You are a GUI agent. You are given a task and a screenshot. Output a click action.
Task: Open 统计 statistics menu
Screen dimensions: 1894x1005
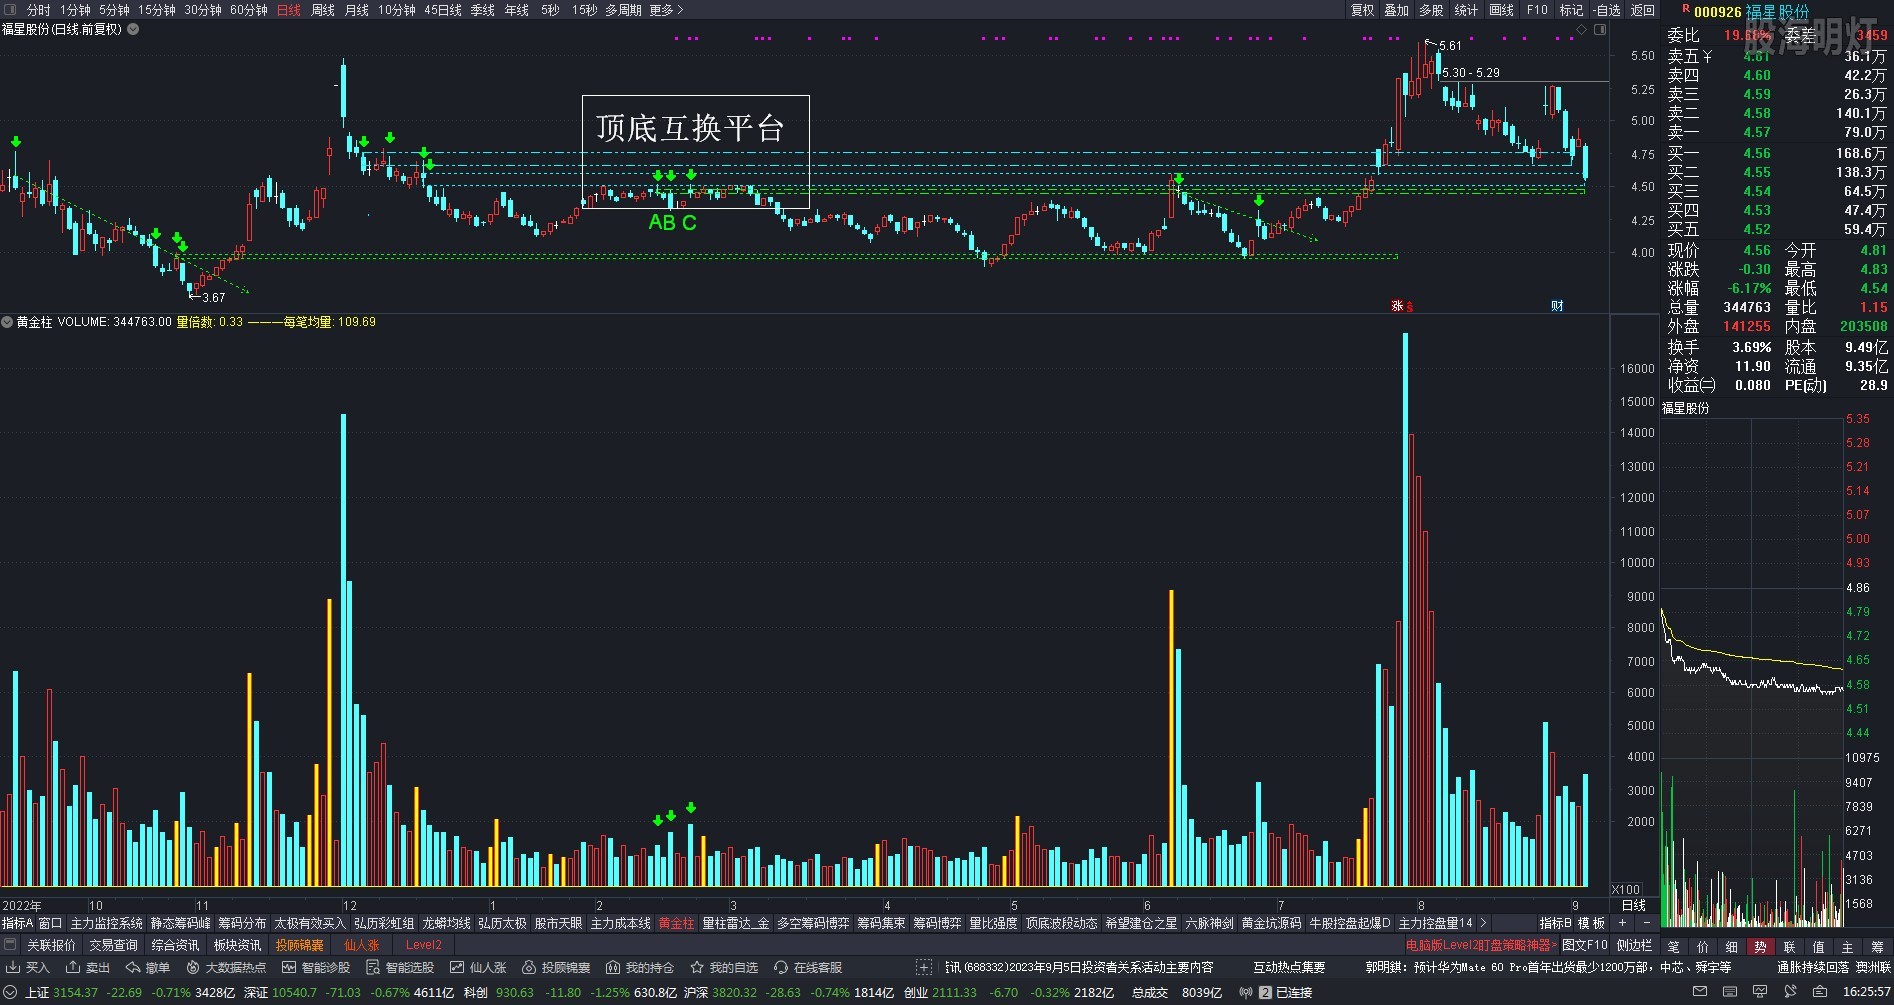[x=1466, y=10]
